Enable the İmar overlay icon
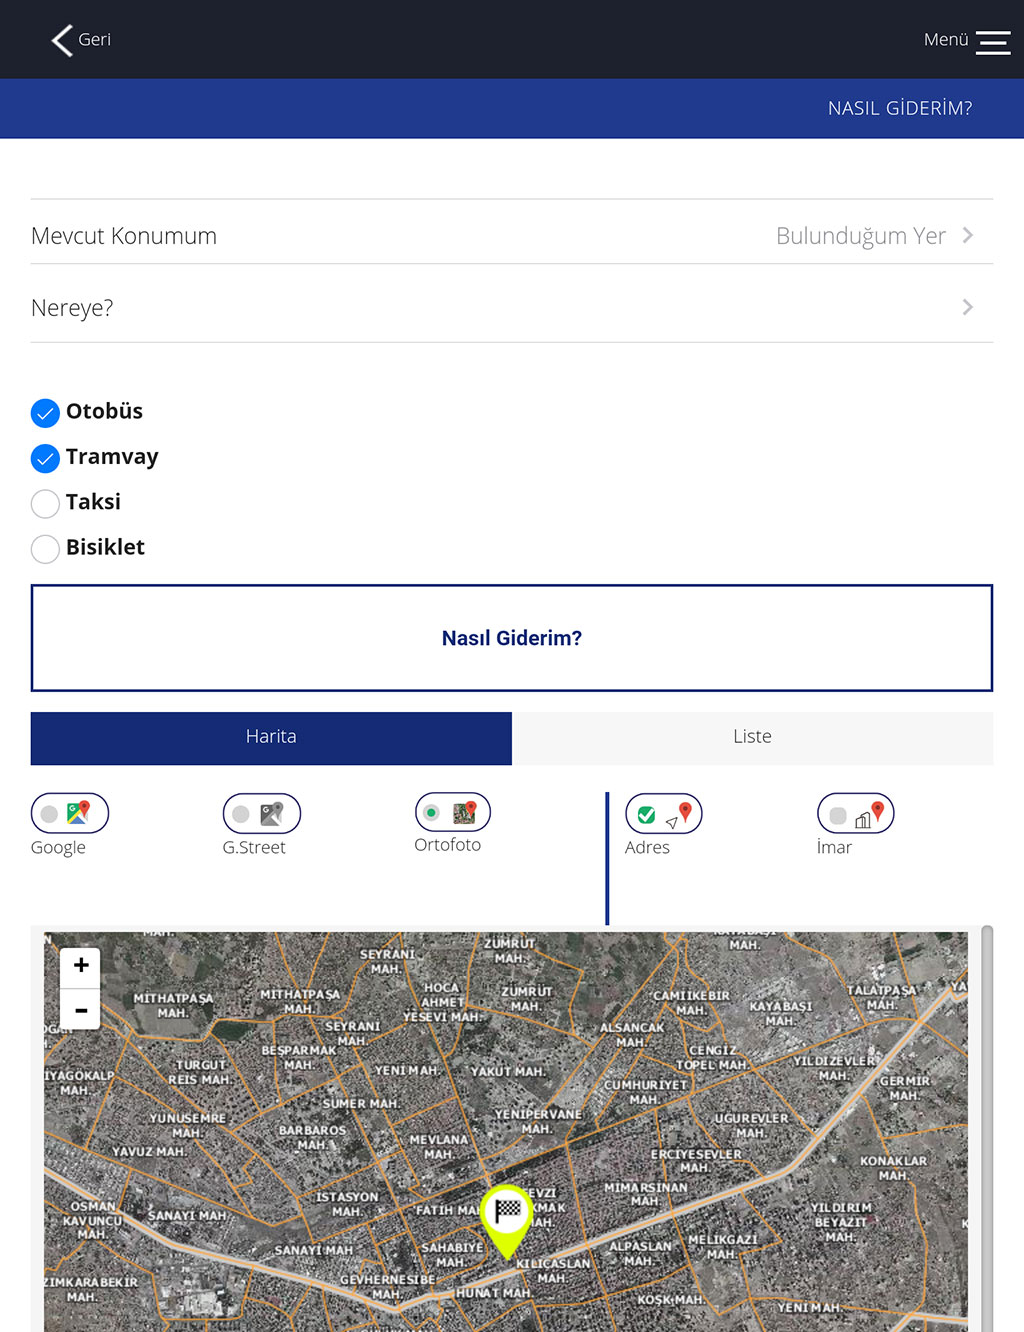Image resolution: width=1024 pixels, height=1332 pixels. click(856, 813)
